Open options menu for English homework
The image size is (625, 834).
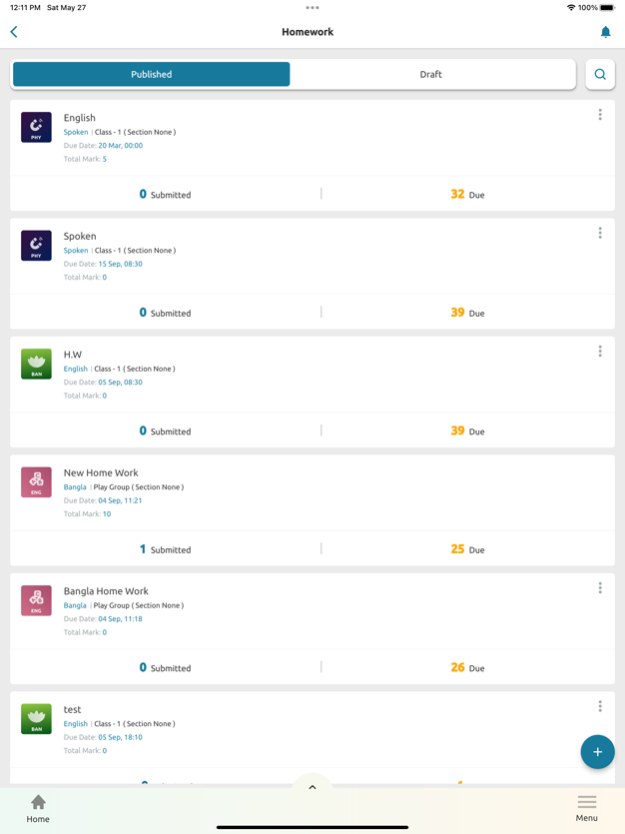[600, 114]
